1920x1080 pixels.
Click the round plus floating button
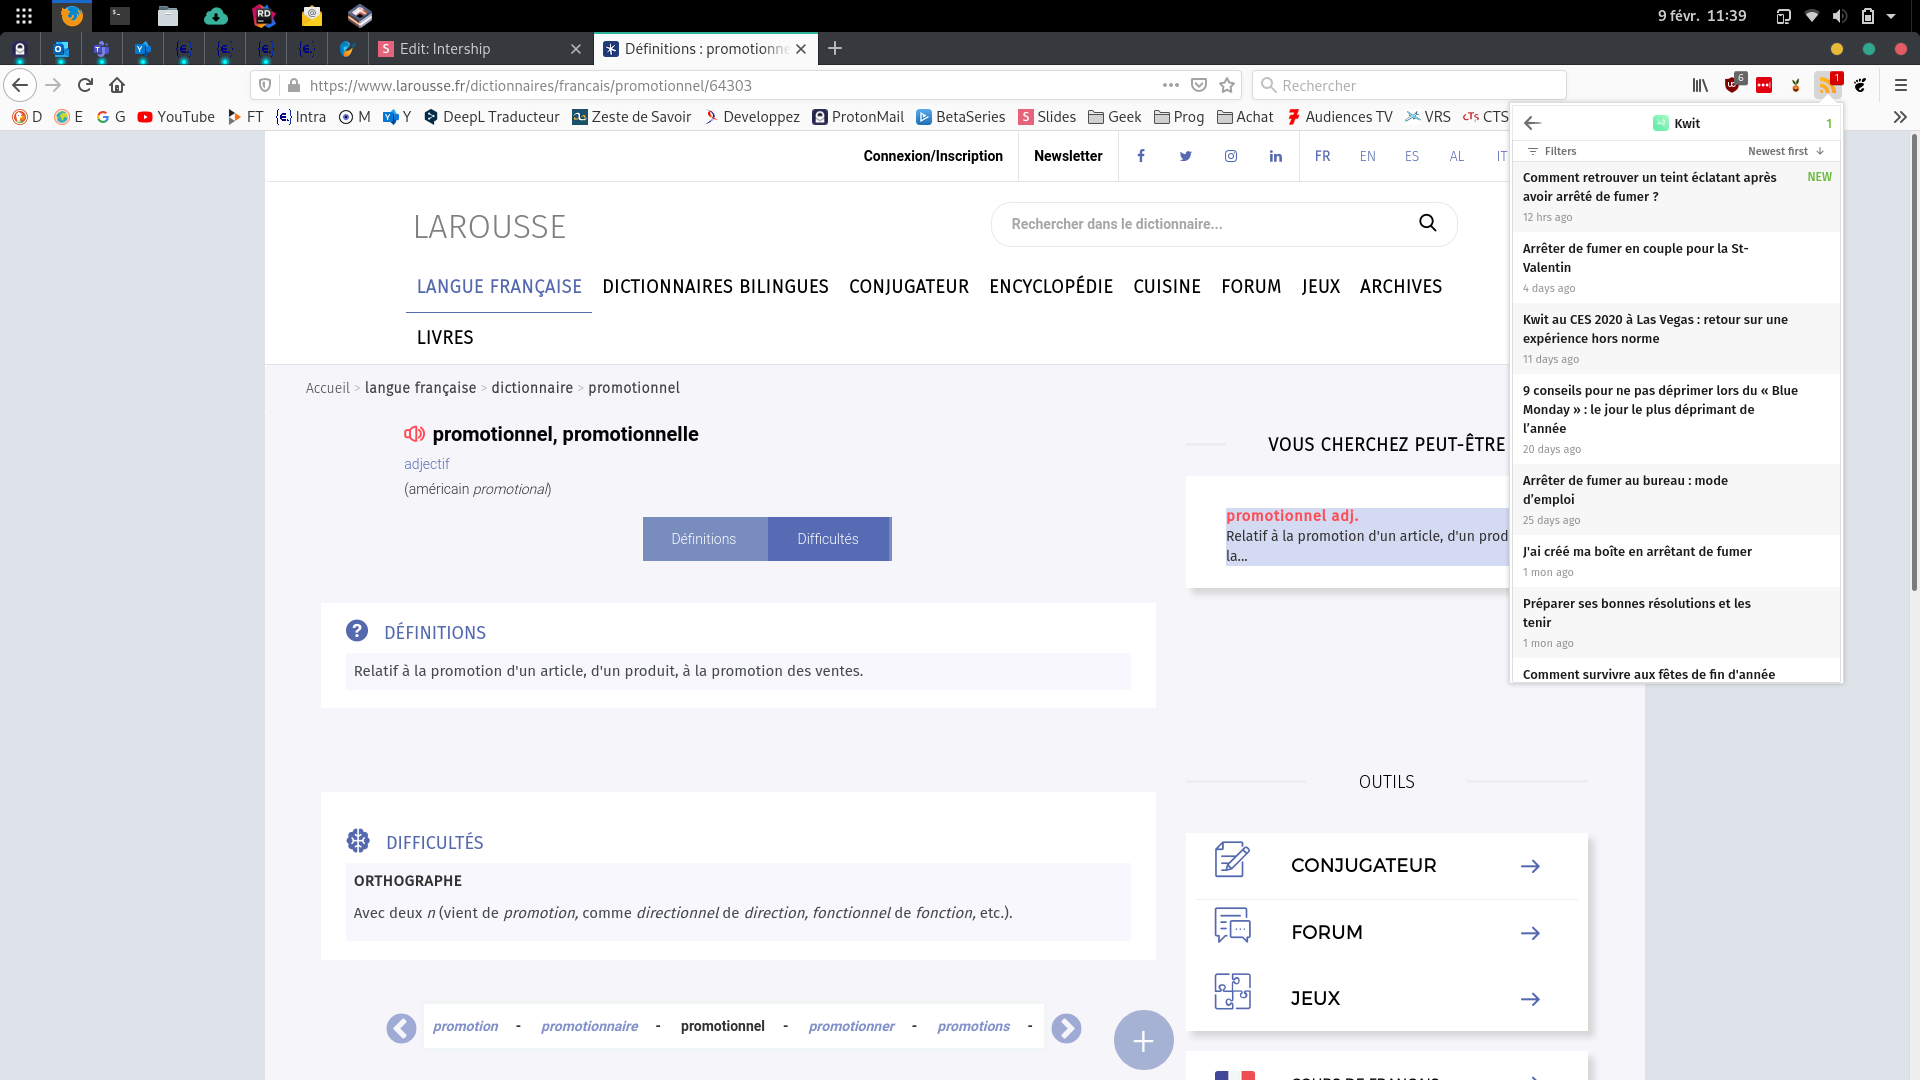1143,1040
